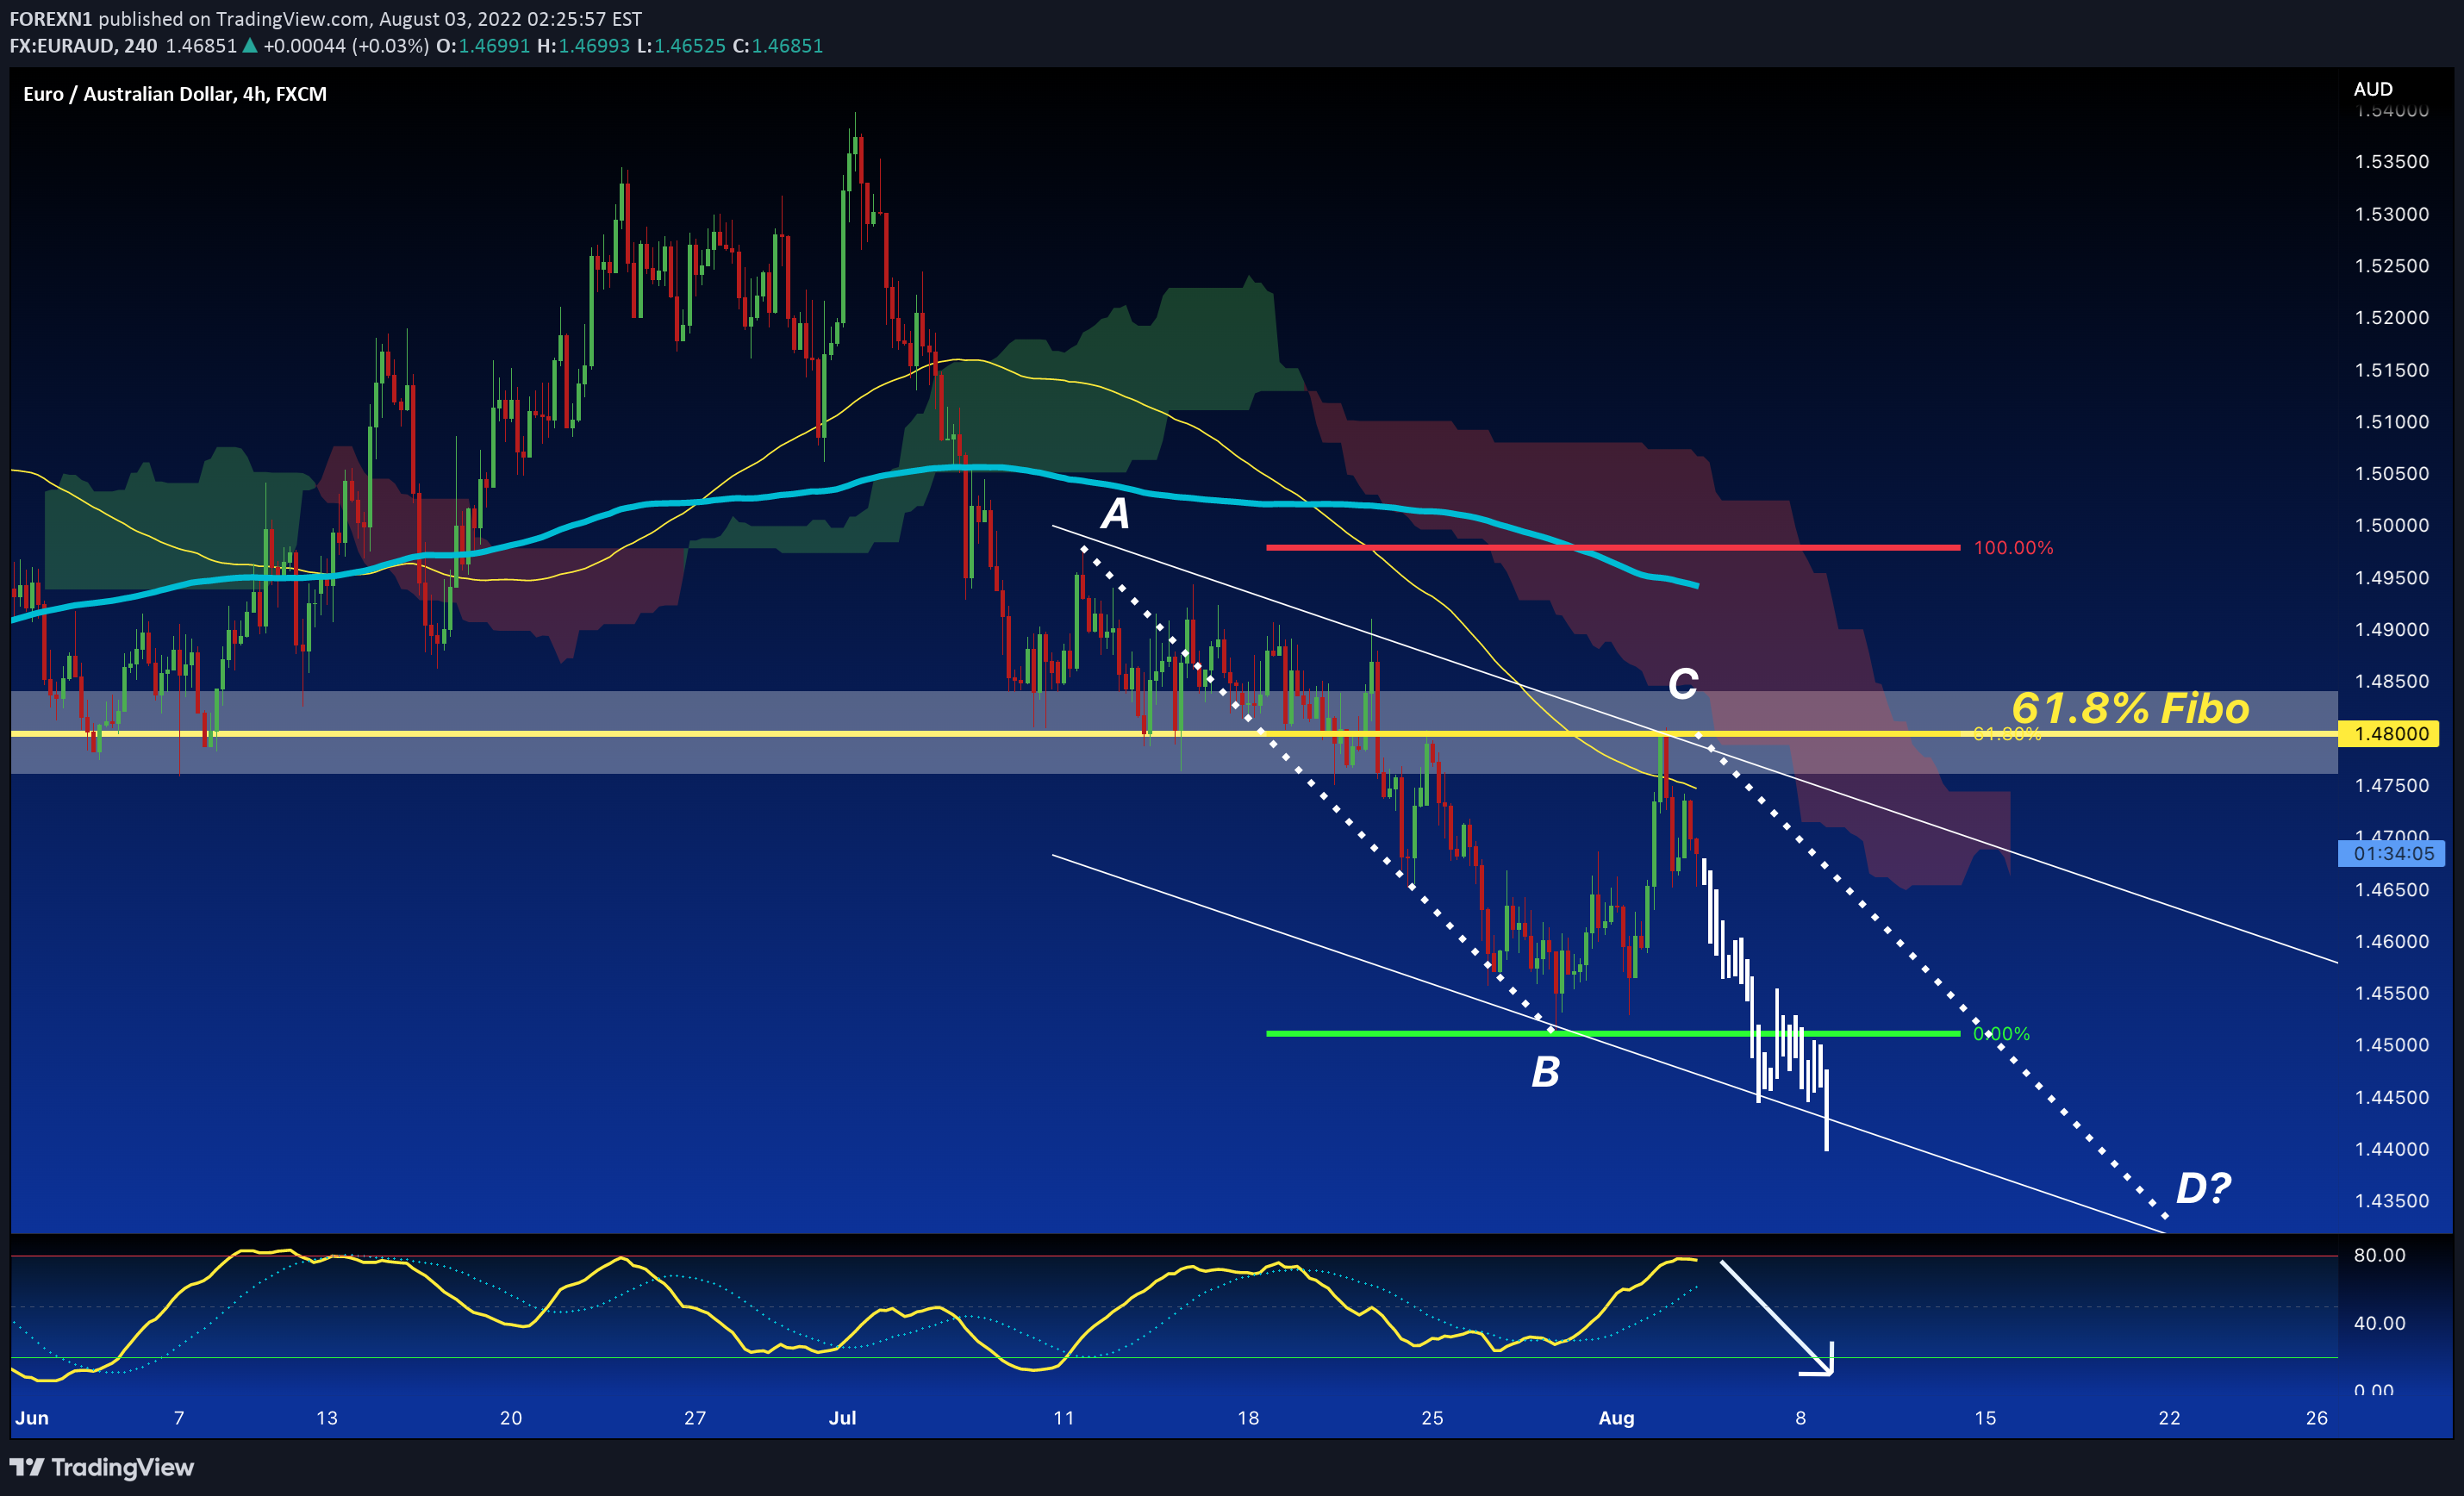Click the C:1.46851 close value in header

pos(778,46)
